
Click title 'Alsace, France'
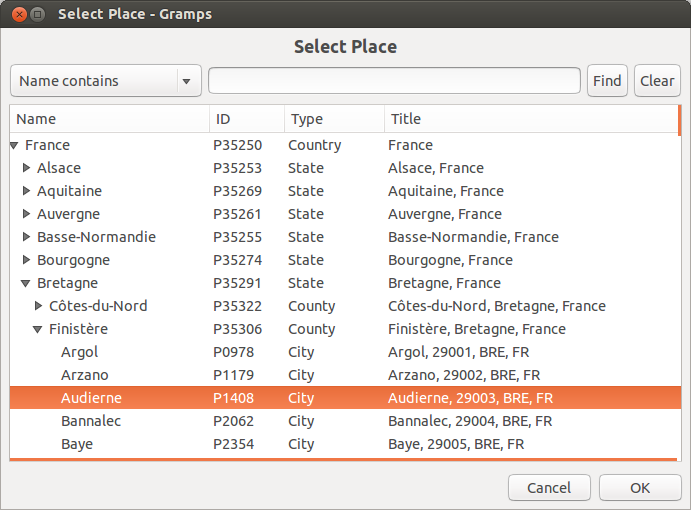click(436, 168)
